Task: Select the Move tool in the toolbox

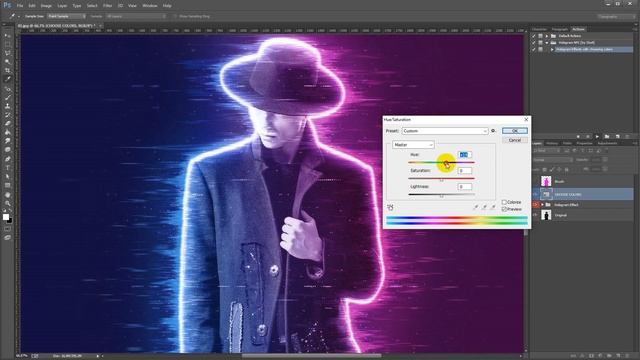Action: click(7, 36)
